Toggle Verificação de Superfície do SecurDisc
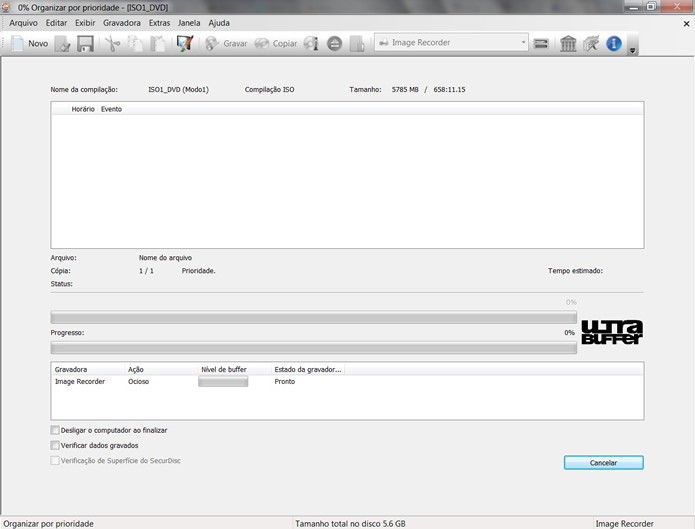The width and height of the screenshot is (695, 529). (x=55, y=461)
